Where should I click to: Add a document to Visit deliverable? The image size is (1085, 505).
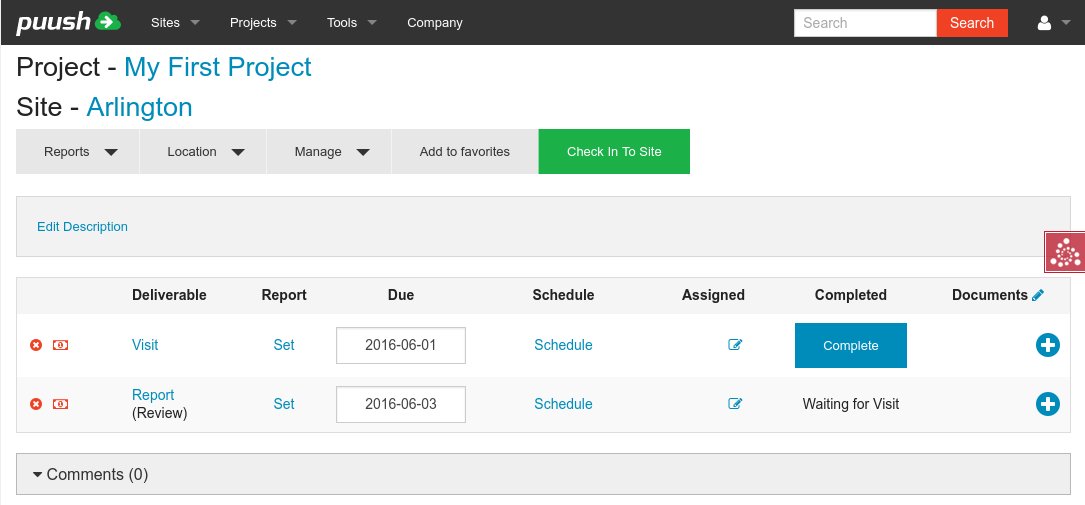(x=1047, y=345)
